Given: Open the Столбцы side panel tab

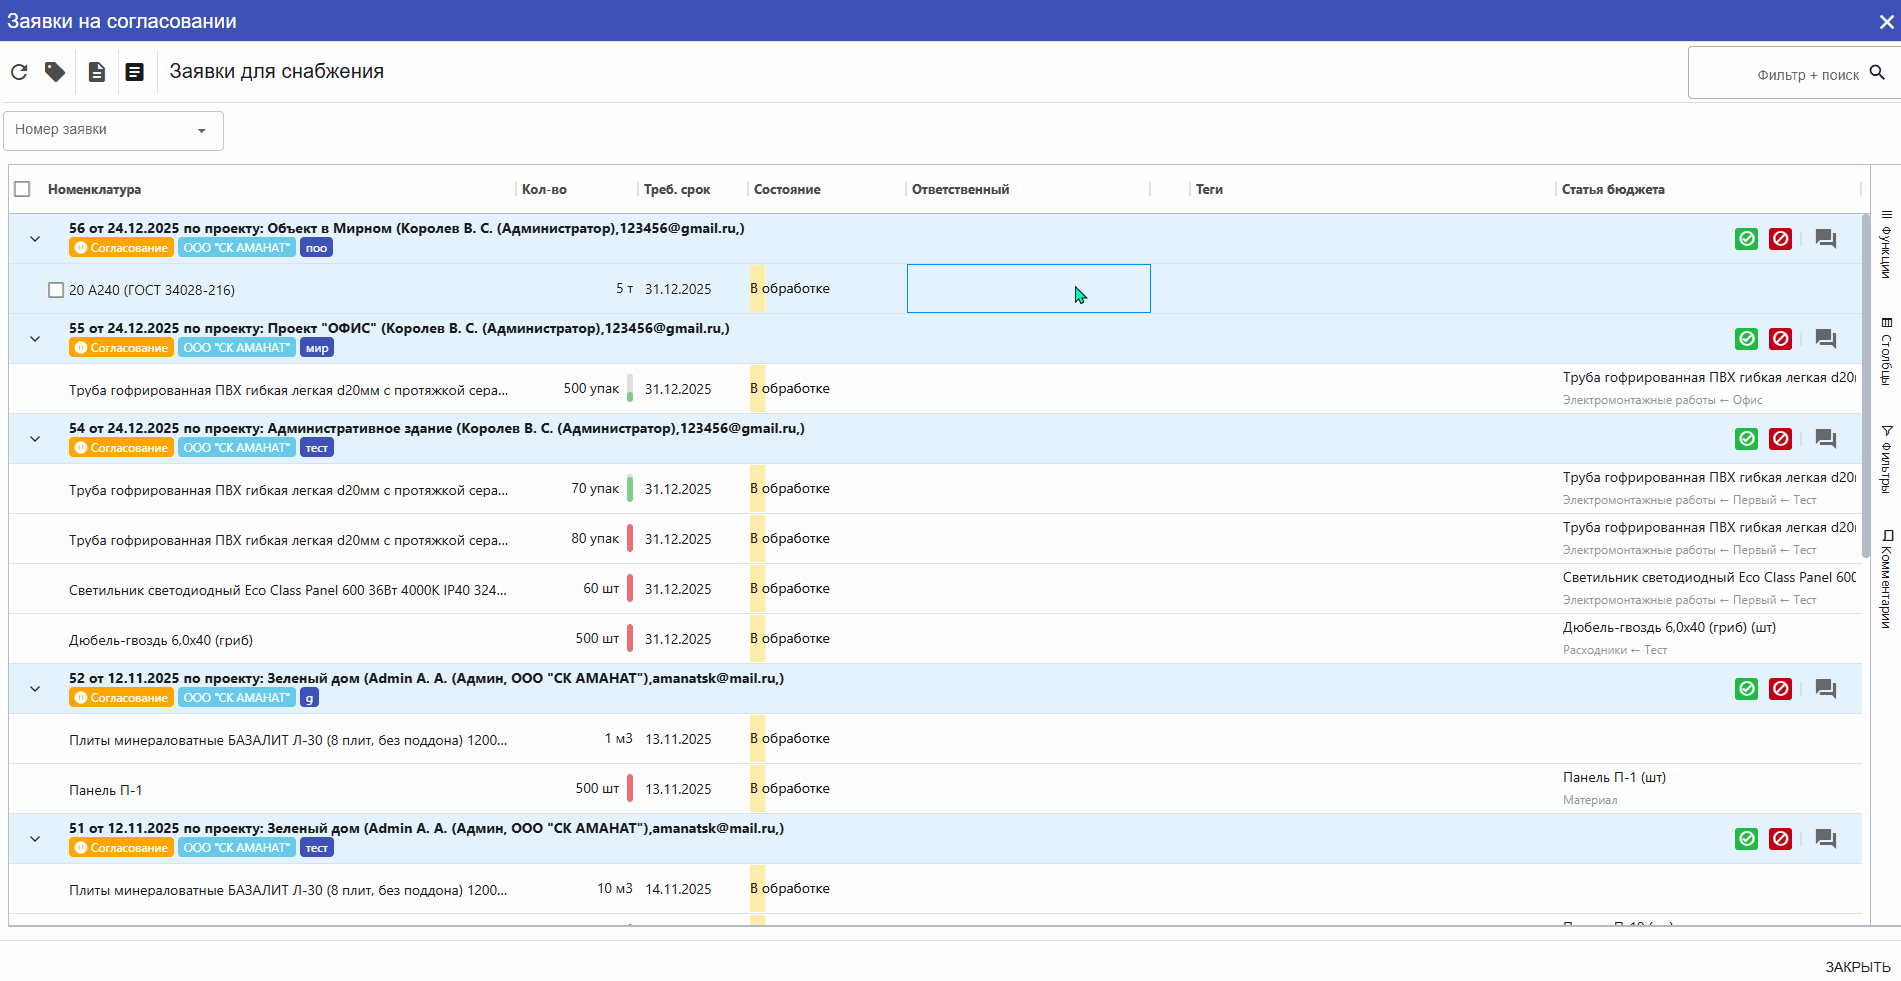Looking at the screenshot, I should [1886, 351].
